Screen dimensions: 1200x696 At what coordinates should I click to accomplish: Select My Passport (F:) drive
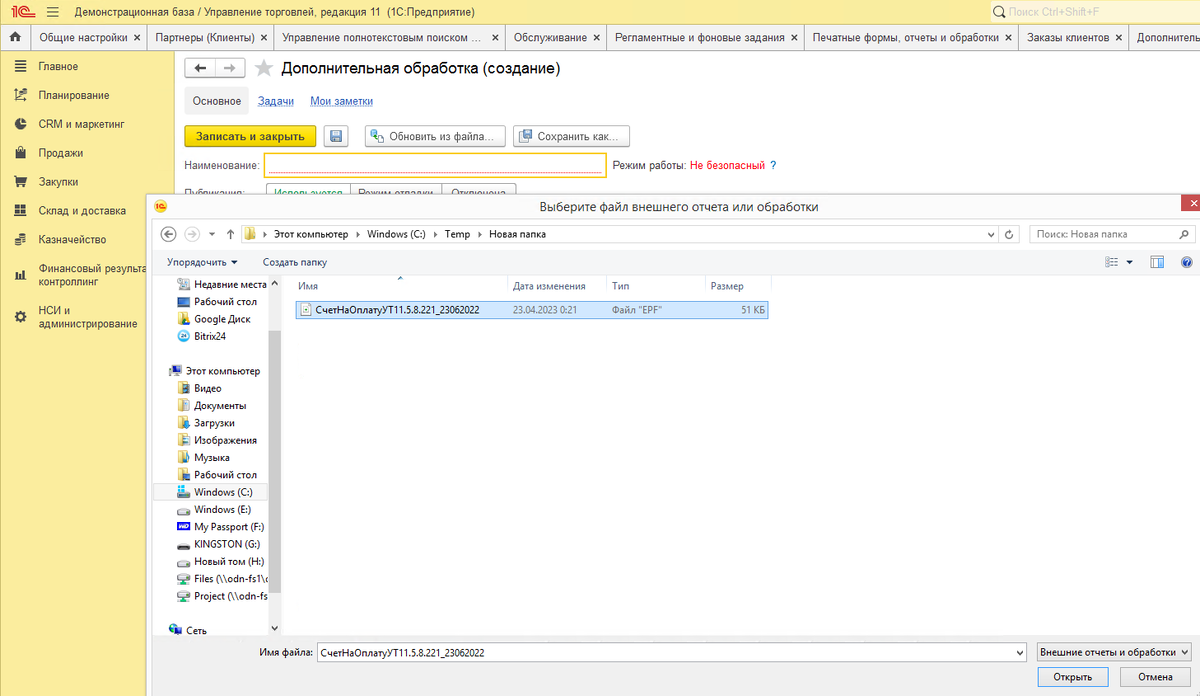[228, 526]
